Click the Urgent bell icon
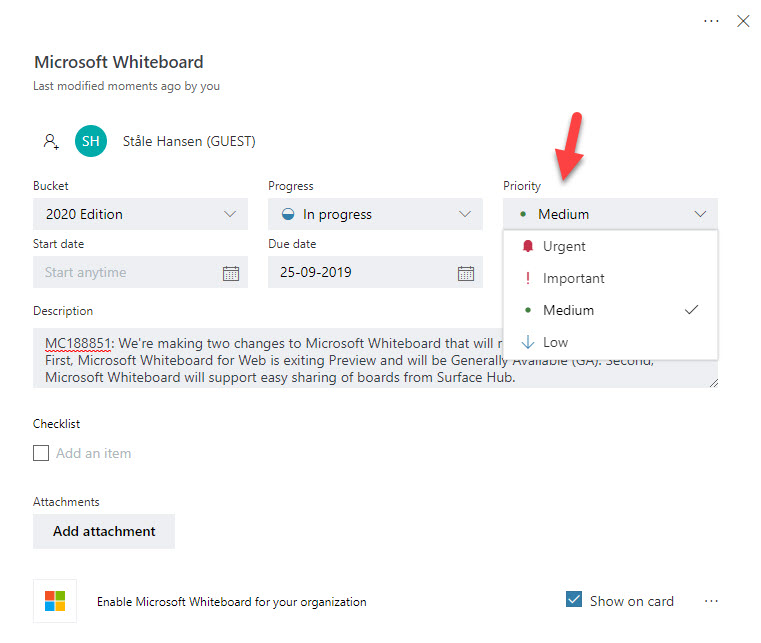 [x=527, y=247]
